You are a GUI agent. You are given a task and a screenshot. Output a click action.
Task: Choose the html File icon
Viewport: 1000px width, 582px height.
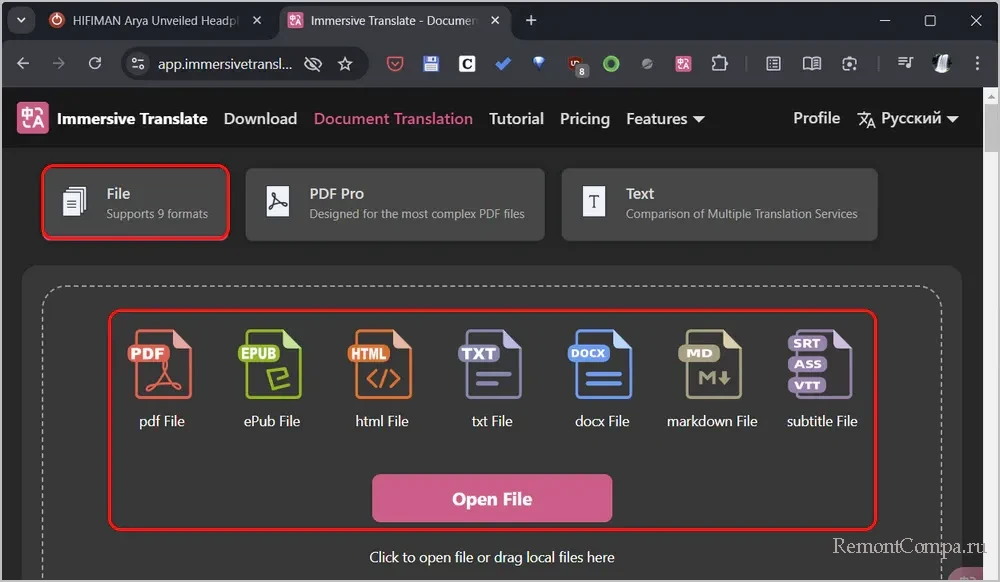tap(382, 365)
